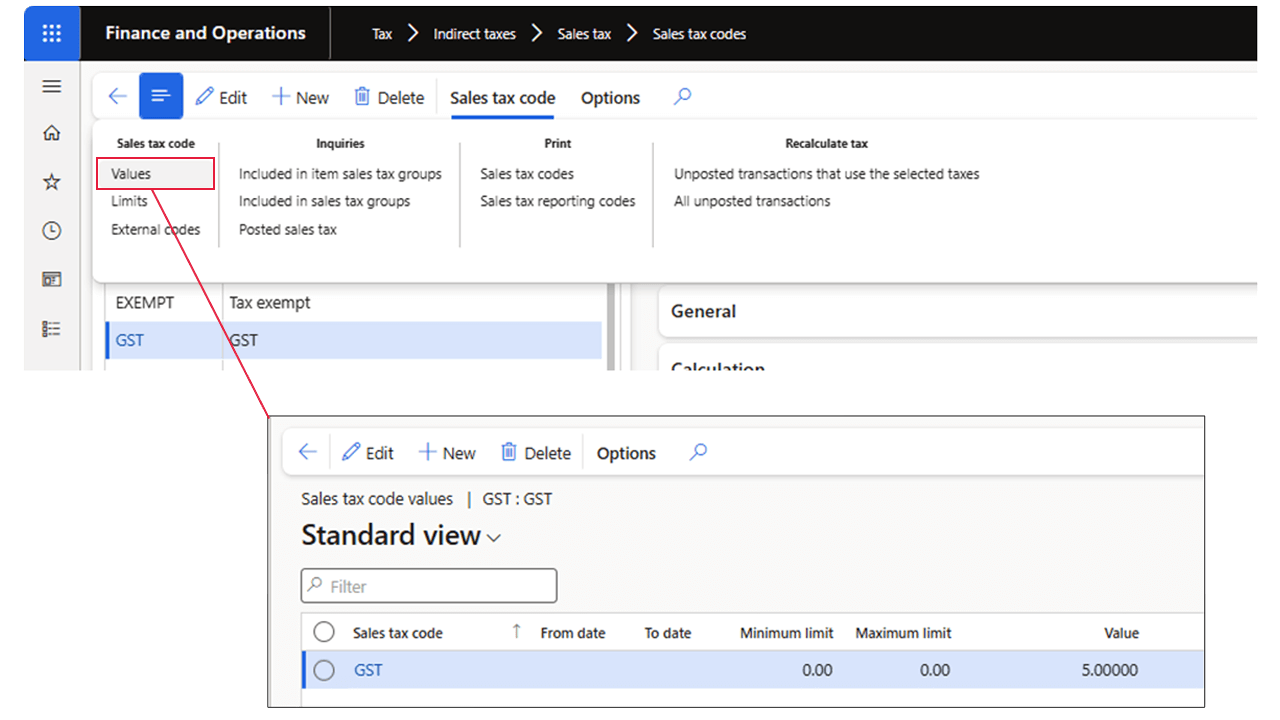Select the Options tab in top toolbar
The image size is (1280, 720).
[610, 98]
